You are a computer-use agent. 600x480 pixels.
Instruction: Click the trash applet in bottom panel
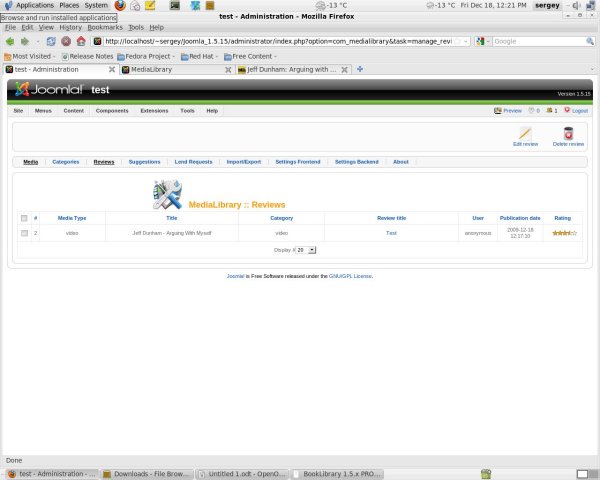[486, 474]
